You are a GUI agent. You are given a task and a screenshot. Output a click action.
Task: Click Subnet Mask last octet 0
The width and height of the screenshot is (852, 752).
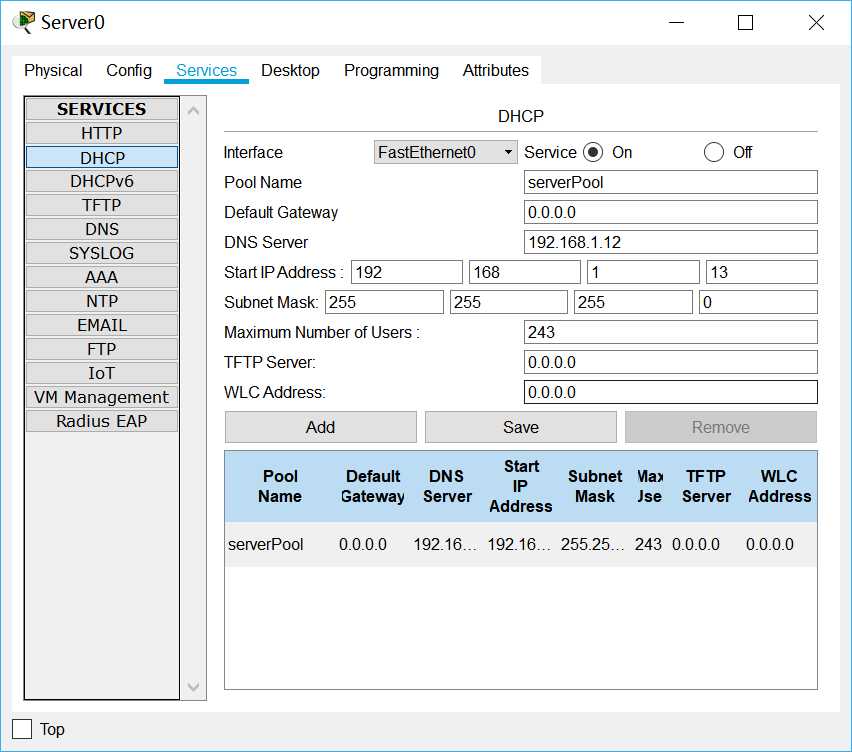click(x=758, y=302)
